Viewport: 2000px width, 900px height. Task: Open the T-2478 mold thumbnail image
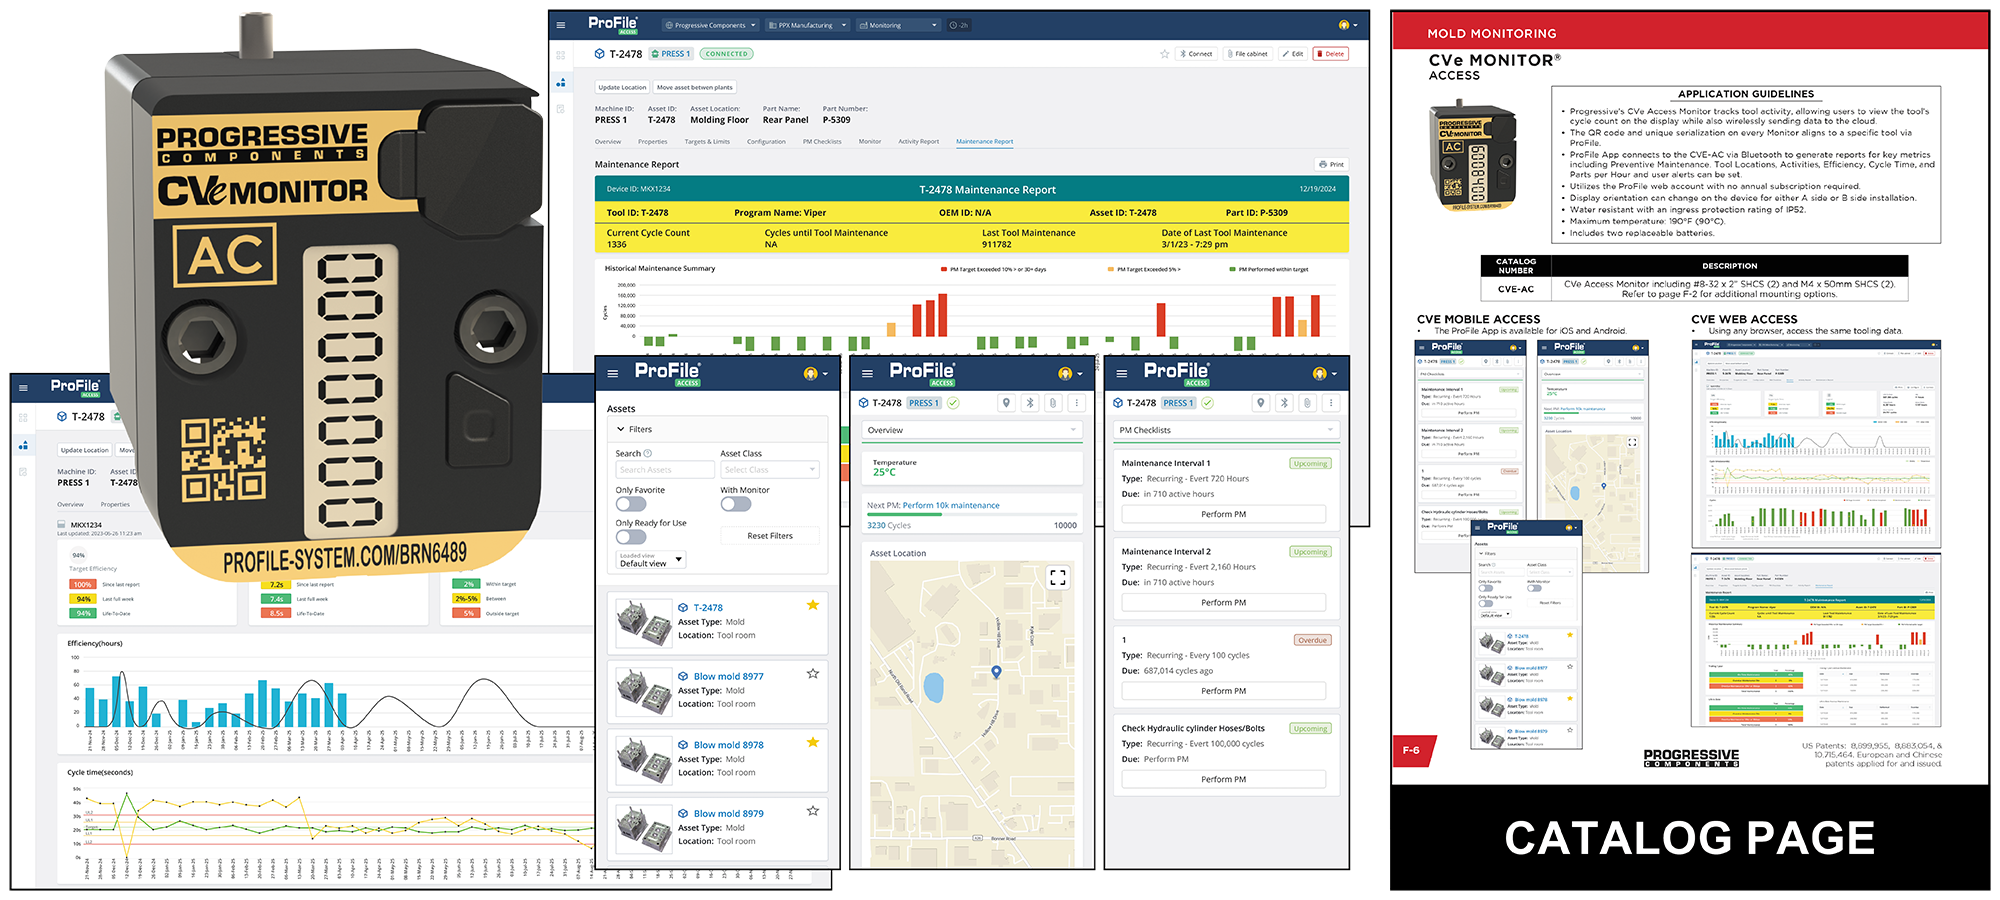[644, 623]
